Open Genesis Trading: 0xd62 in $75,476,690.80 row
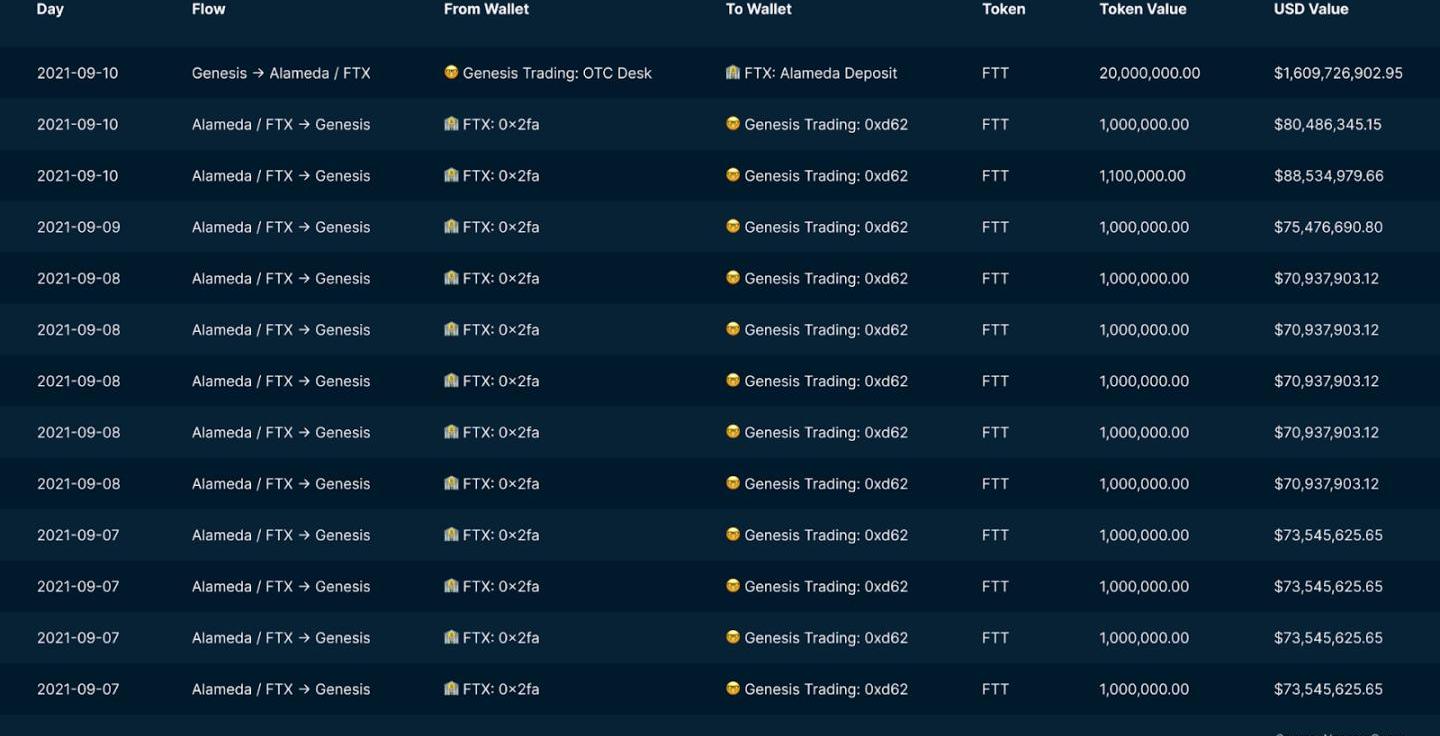The width and height of the screenshot is (1440, 736). click(826, 227)
